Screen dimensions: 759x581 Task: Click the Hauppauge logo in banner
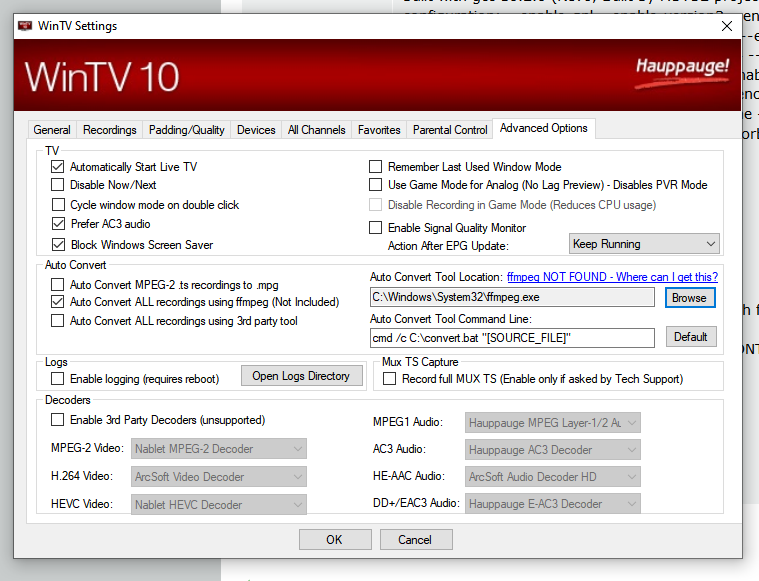tap(682, 73)
